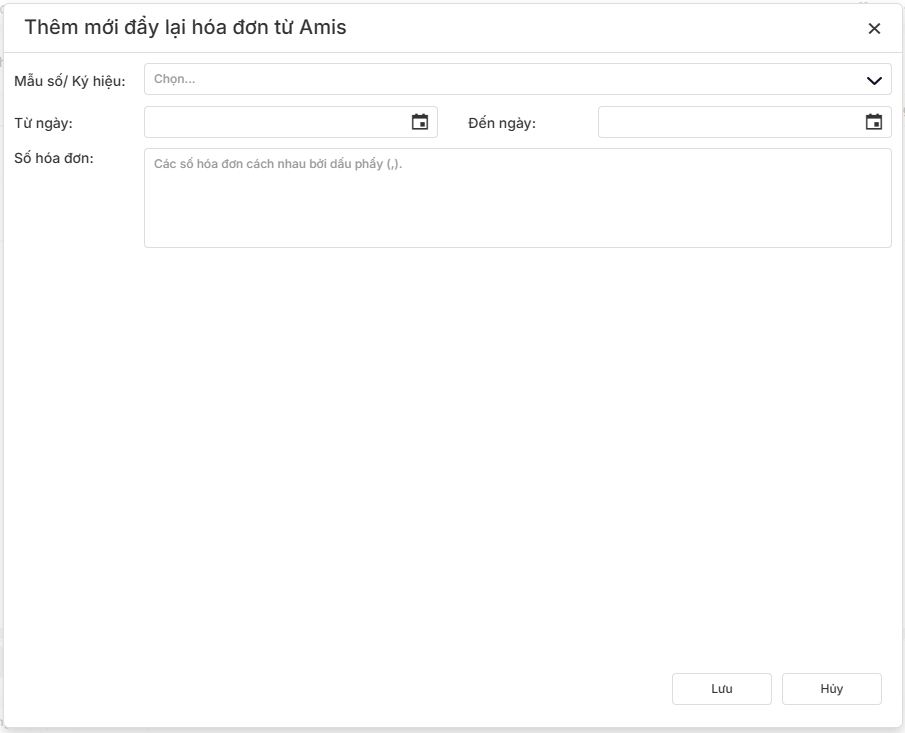The width and height of the screenshot is (905, 733).
Task: Click the 'Đến ngày:' label
Action: (x=502, y=123)
